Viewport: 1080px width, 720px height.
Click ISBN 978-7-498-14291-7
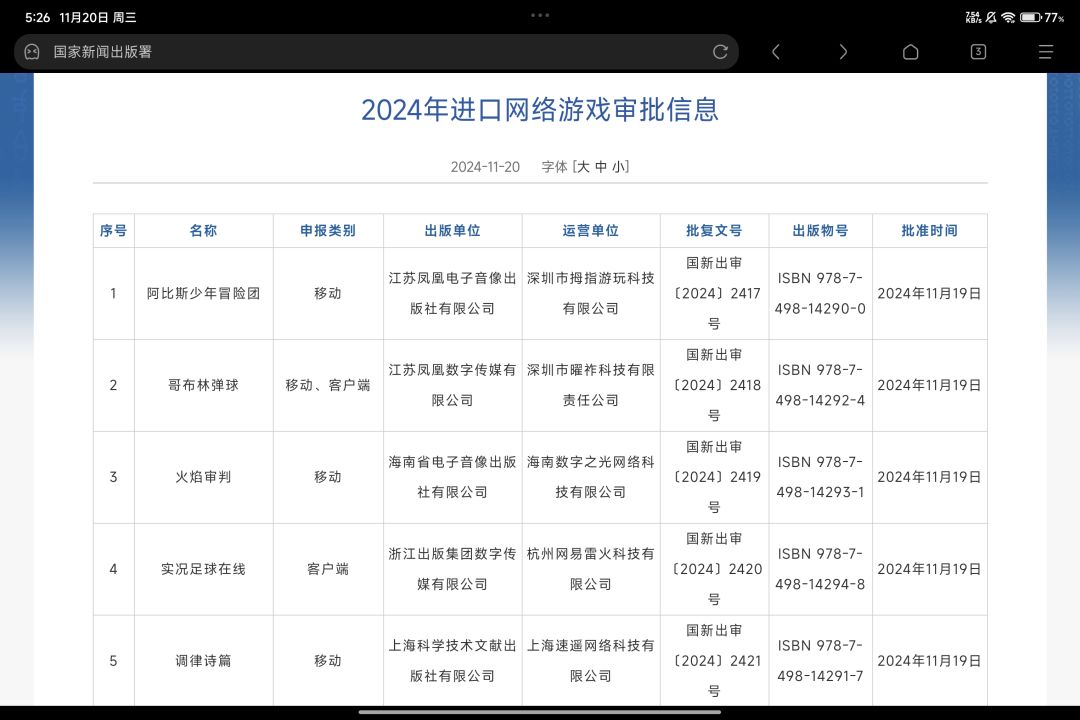click(x=820, y=661)
